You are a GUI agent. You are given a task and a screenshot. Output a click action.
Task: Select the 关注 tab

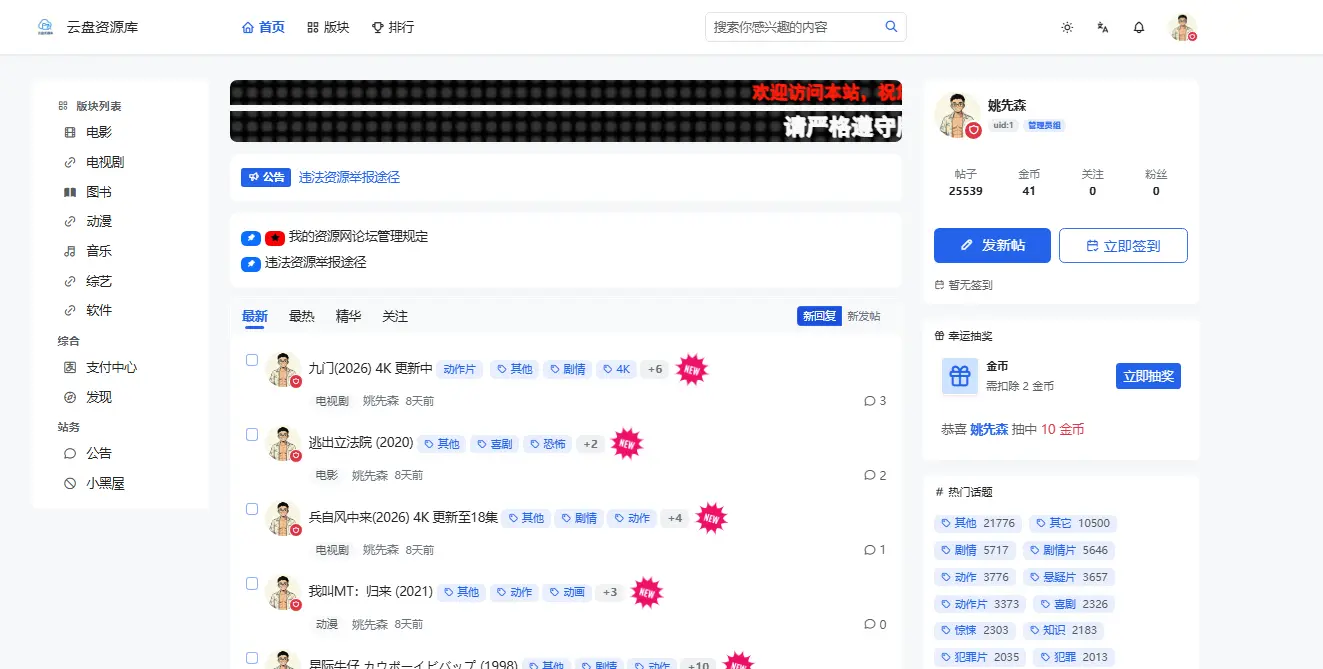point(395,316)
